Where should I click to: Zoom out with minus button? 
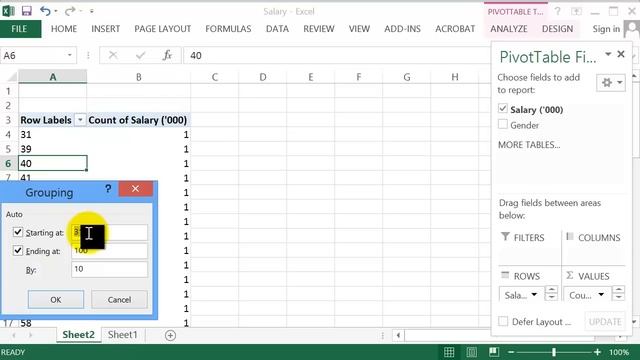[x=511, y=352]
